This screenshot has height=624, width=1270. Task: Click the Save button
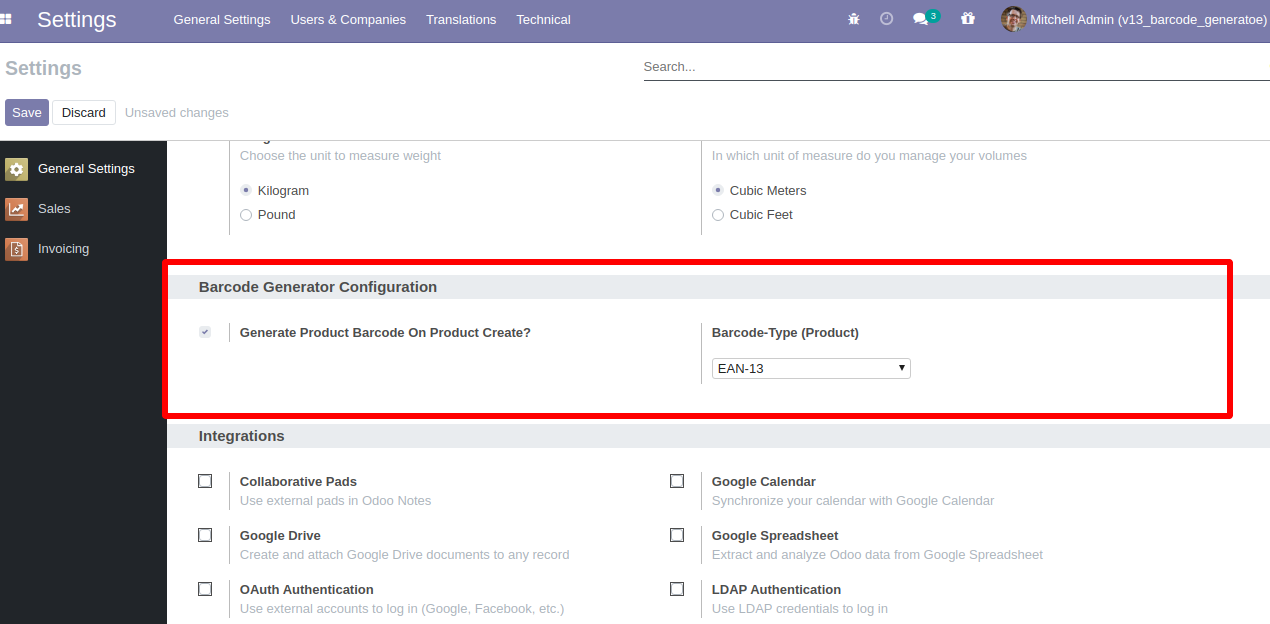(27, 113)
